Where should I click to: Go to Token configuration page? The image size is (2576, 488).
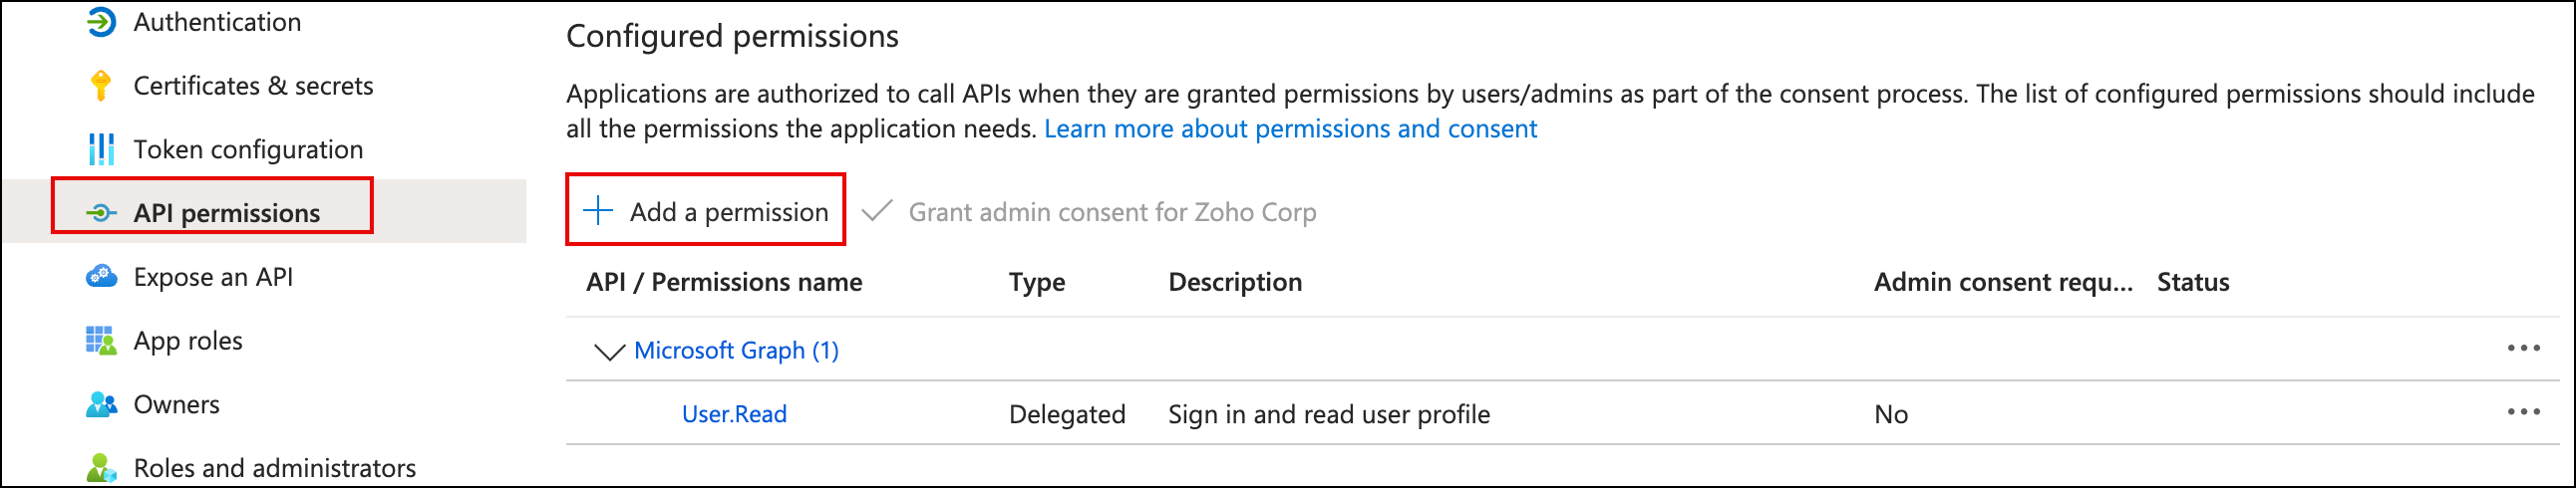[x=248, y=150]
